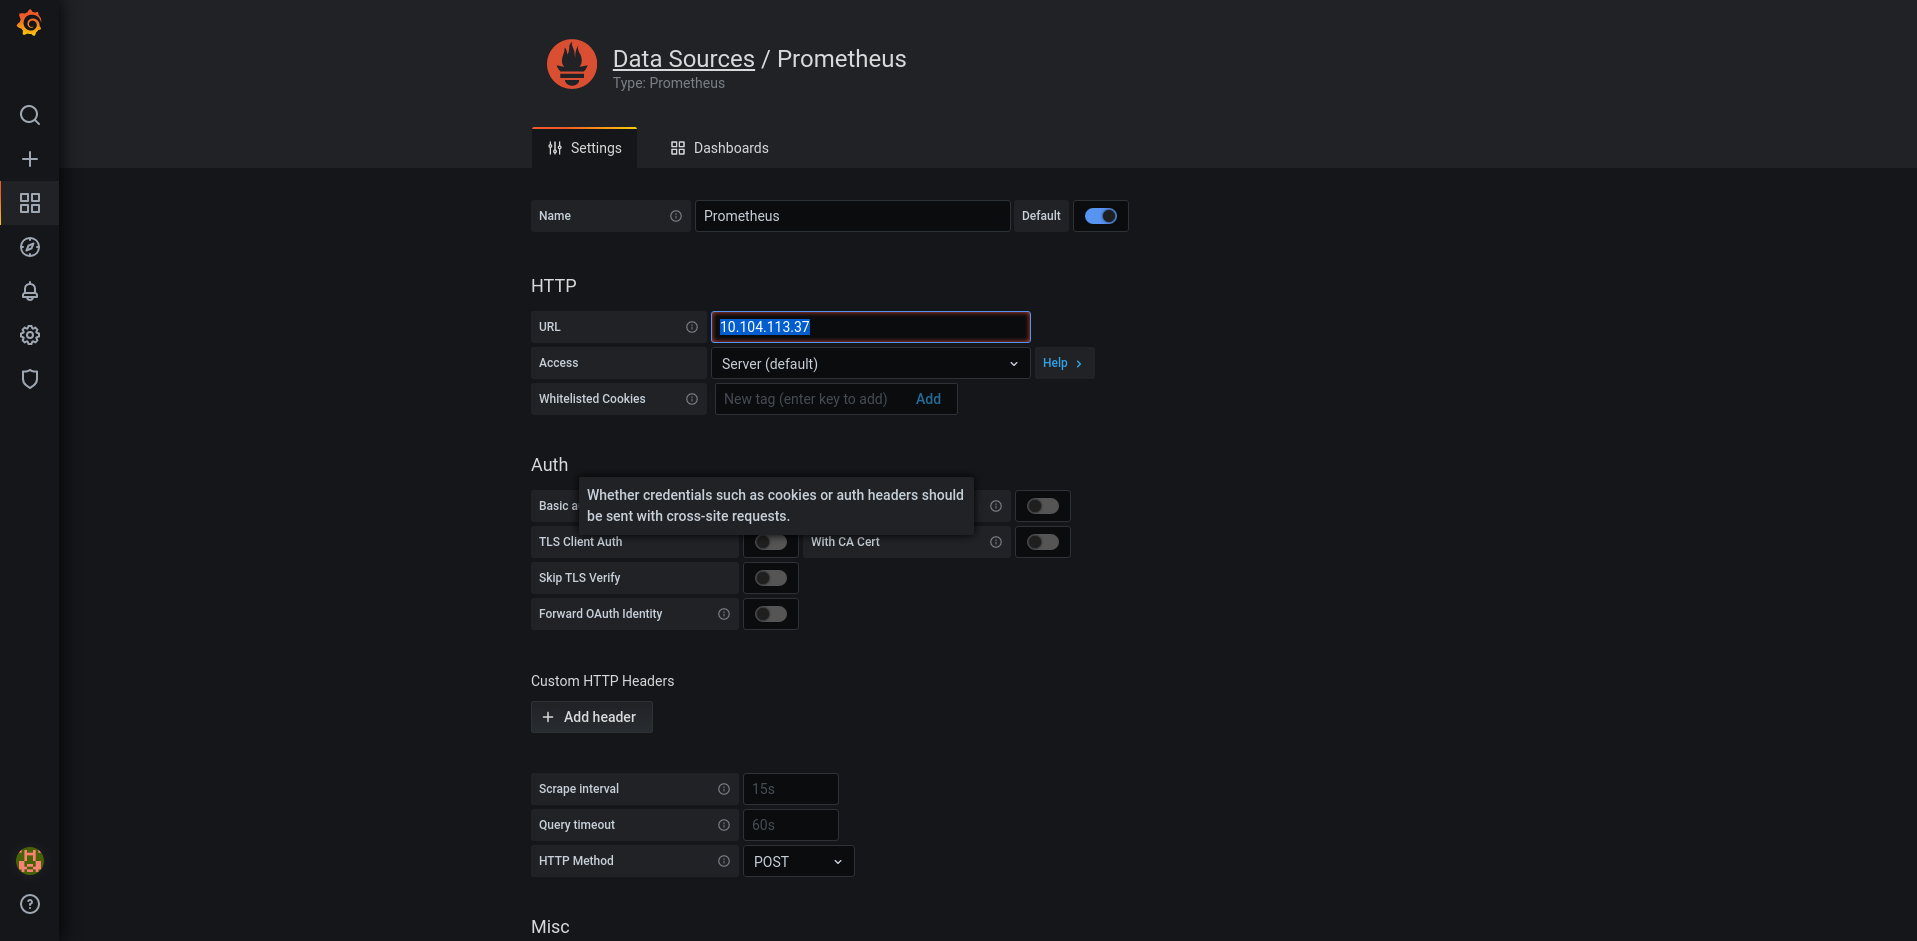Click the Grafana logo home icon
1917x941 pixels.
[x=30, y=23]
